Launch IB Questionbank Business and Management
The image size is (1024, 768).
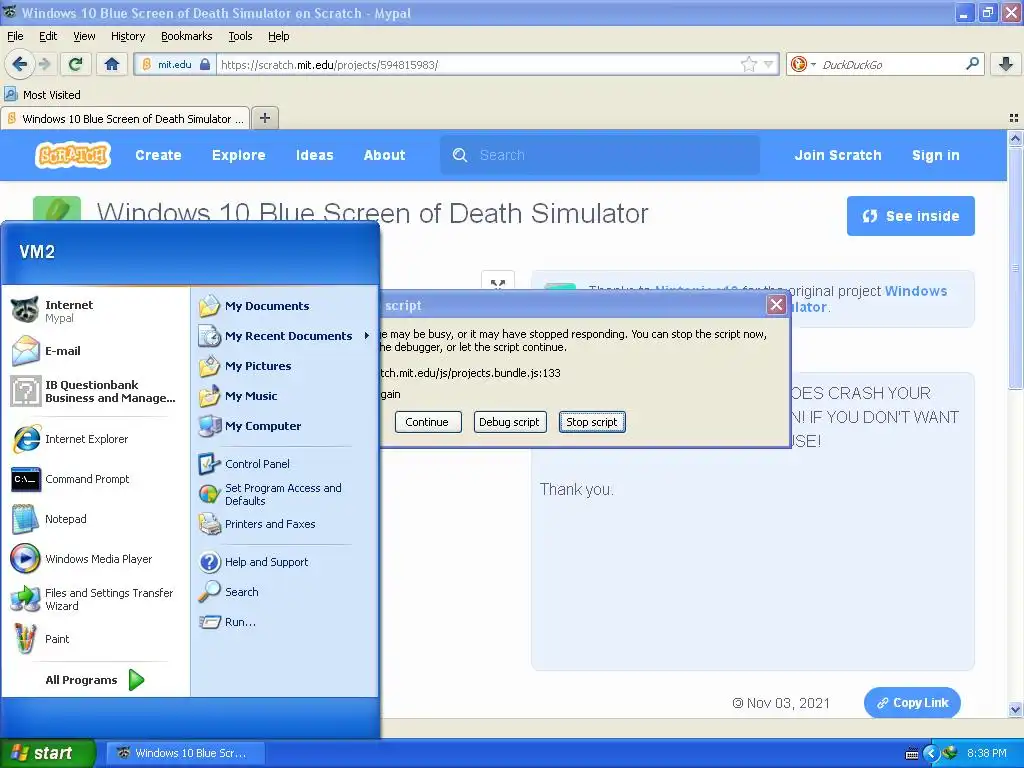[95, 391]
